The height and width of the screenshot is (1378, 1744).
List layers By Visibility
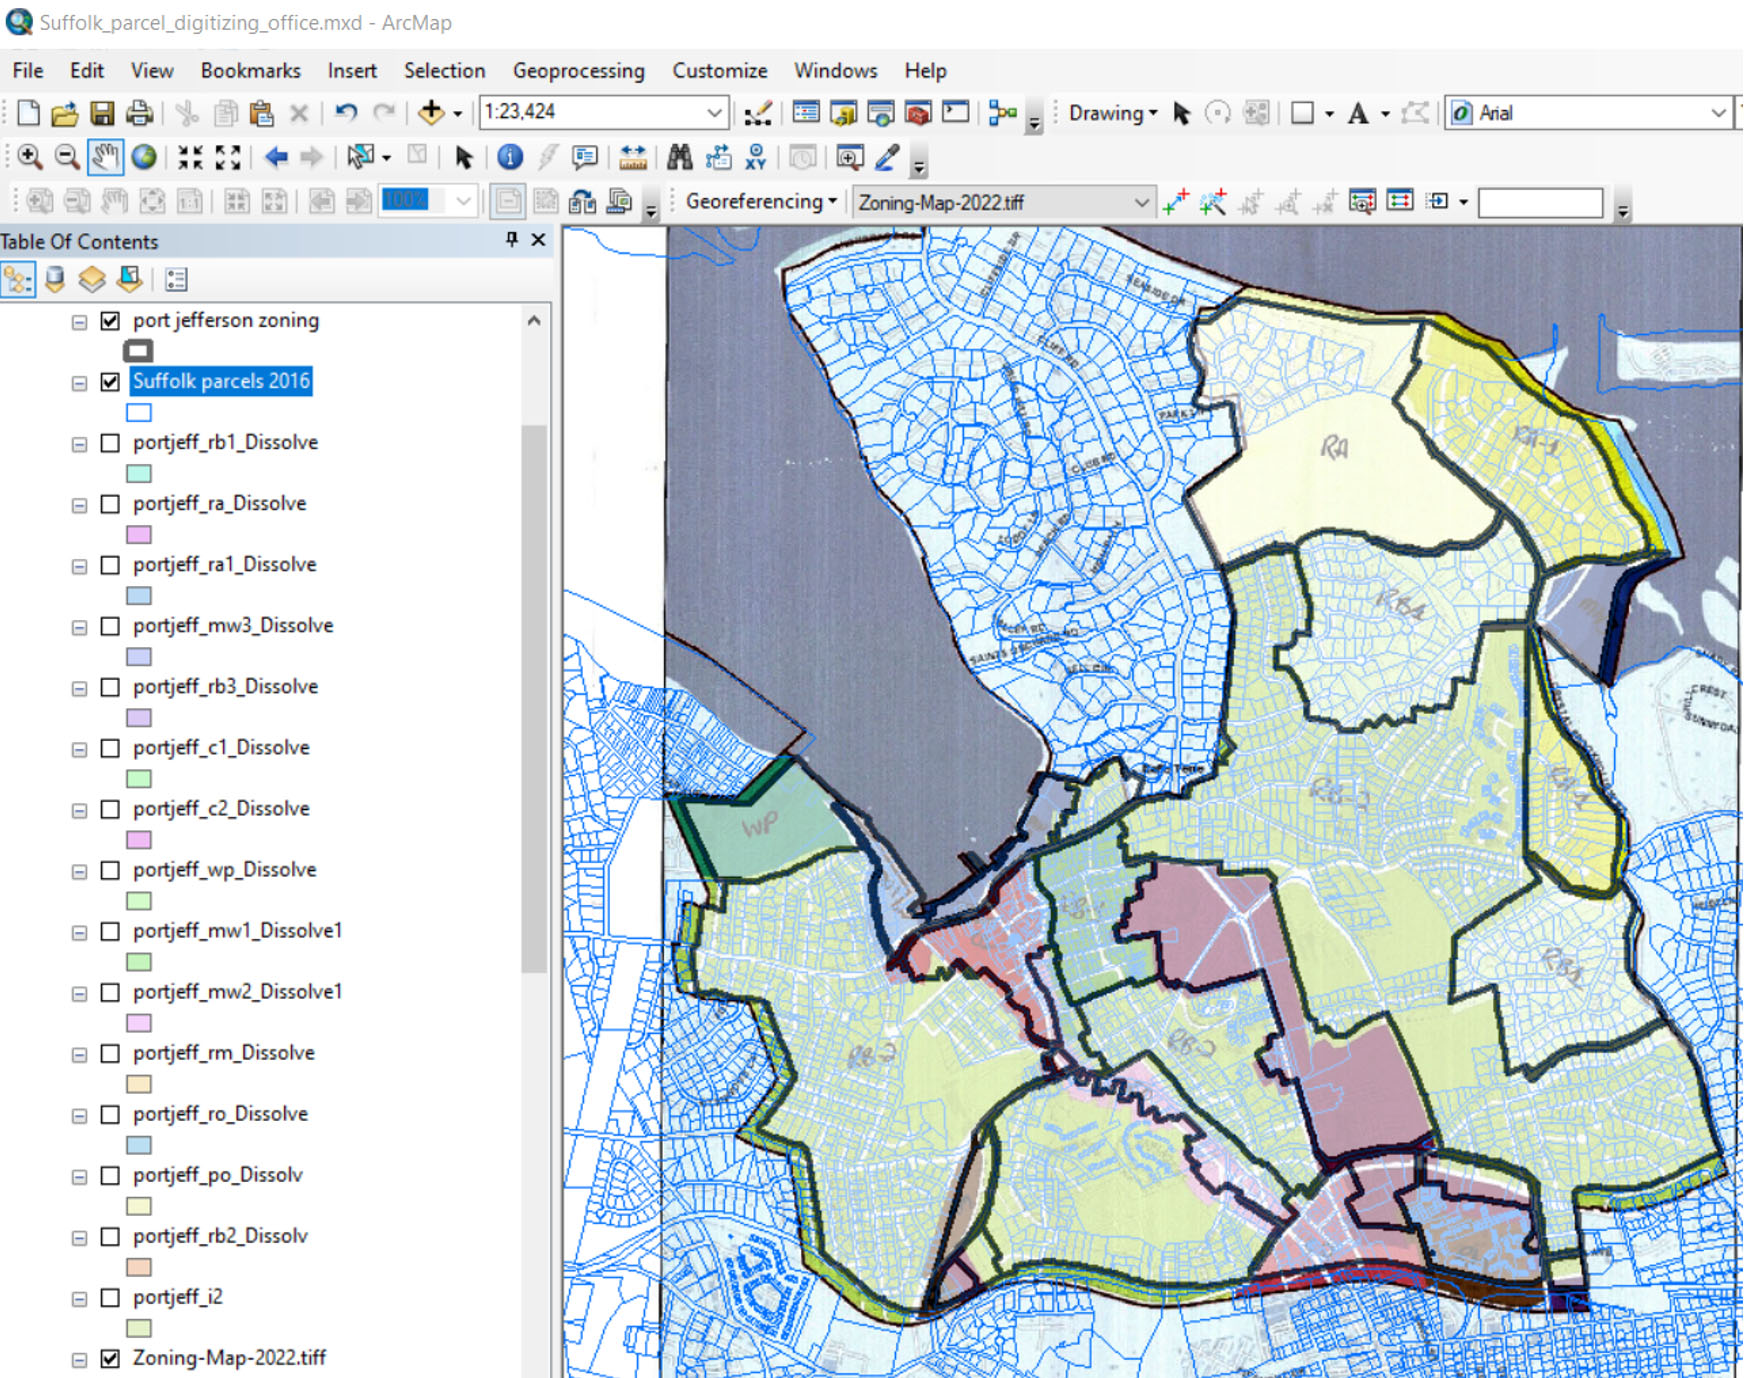[x=92, y=280]
